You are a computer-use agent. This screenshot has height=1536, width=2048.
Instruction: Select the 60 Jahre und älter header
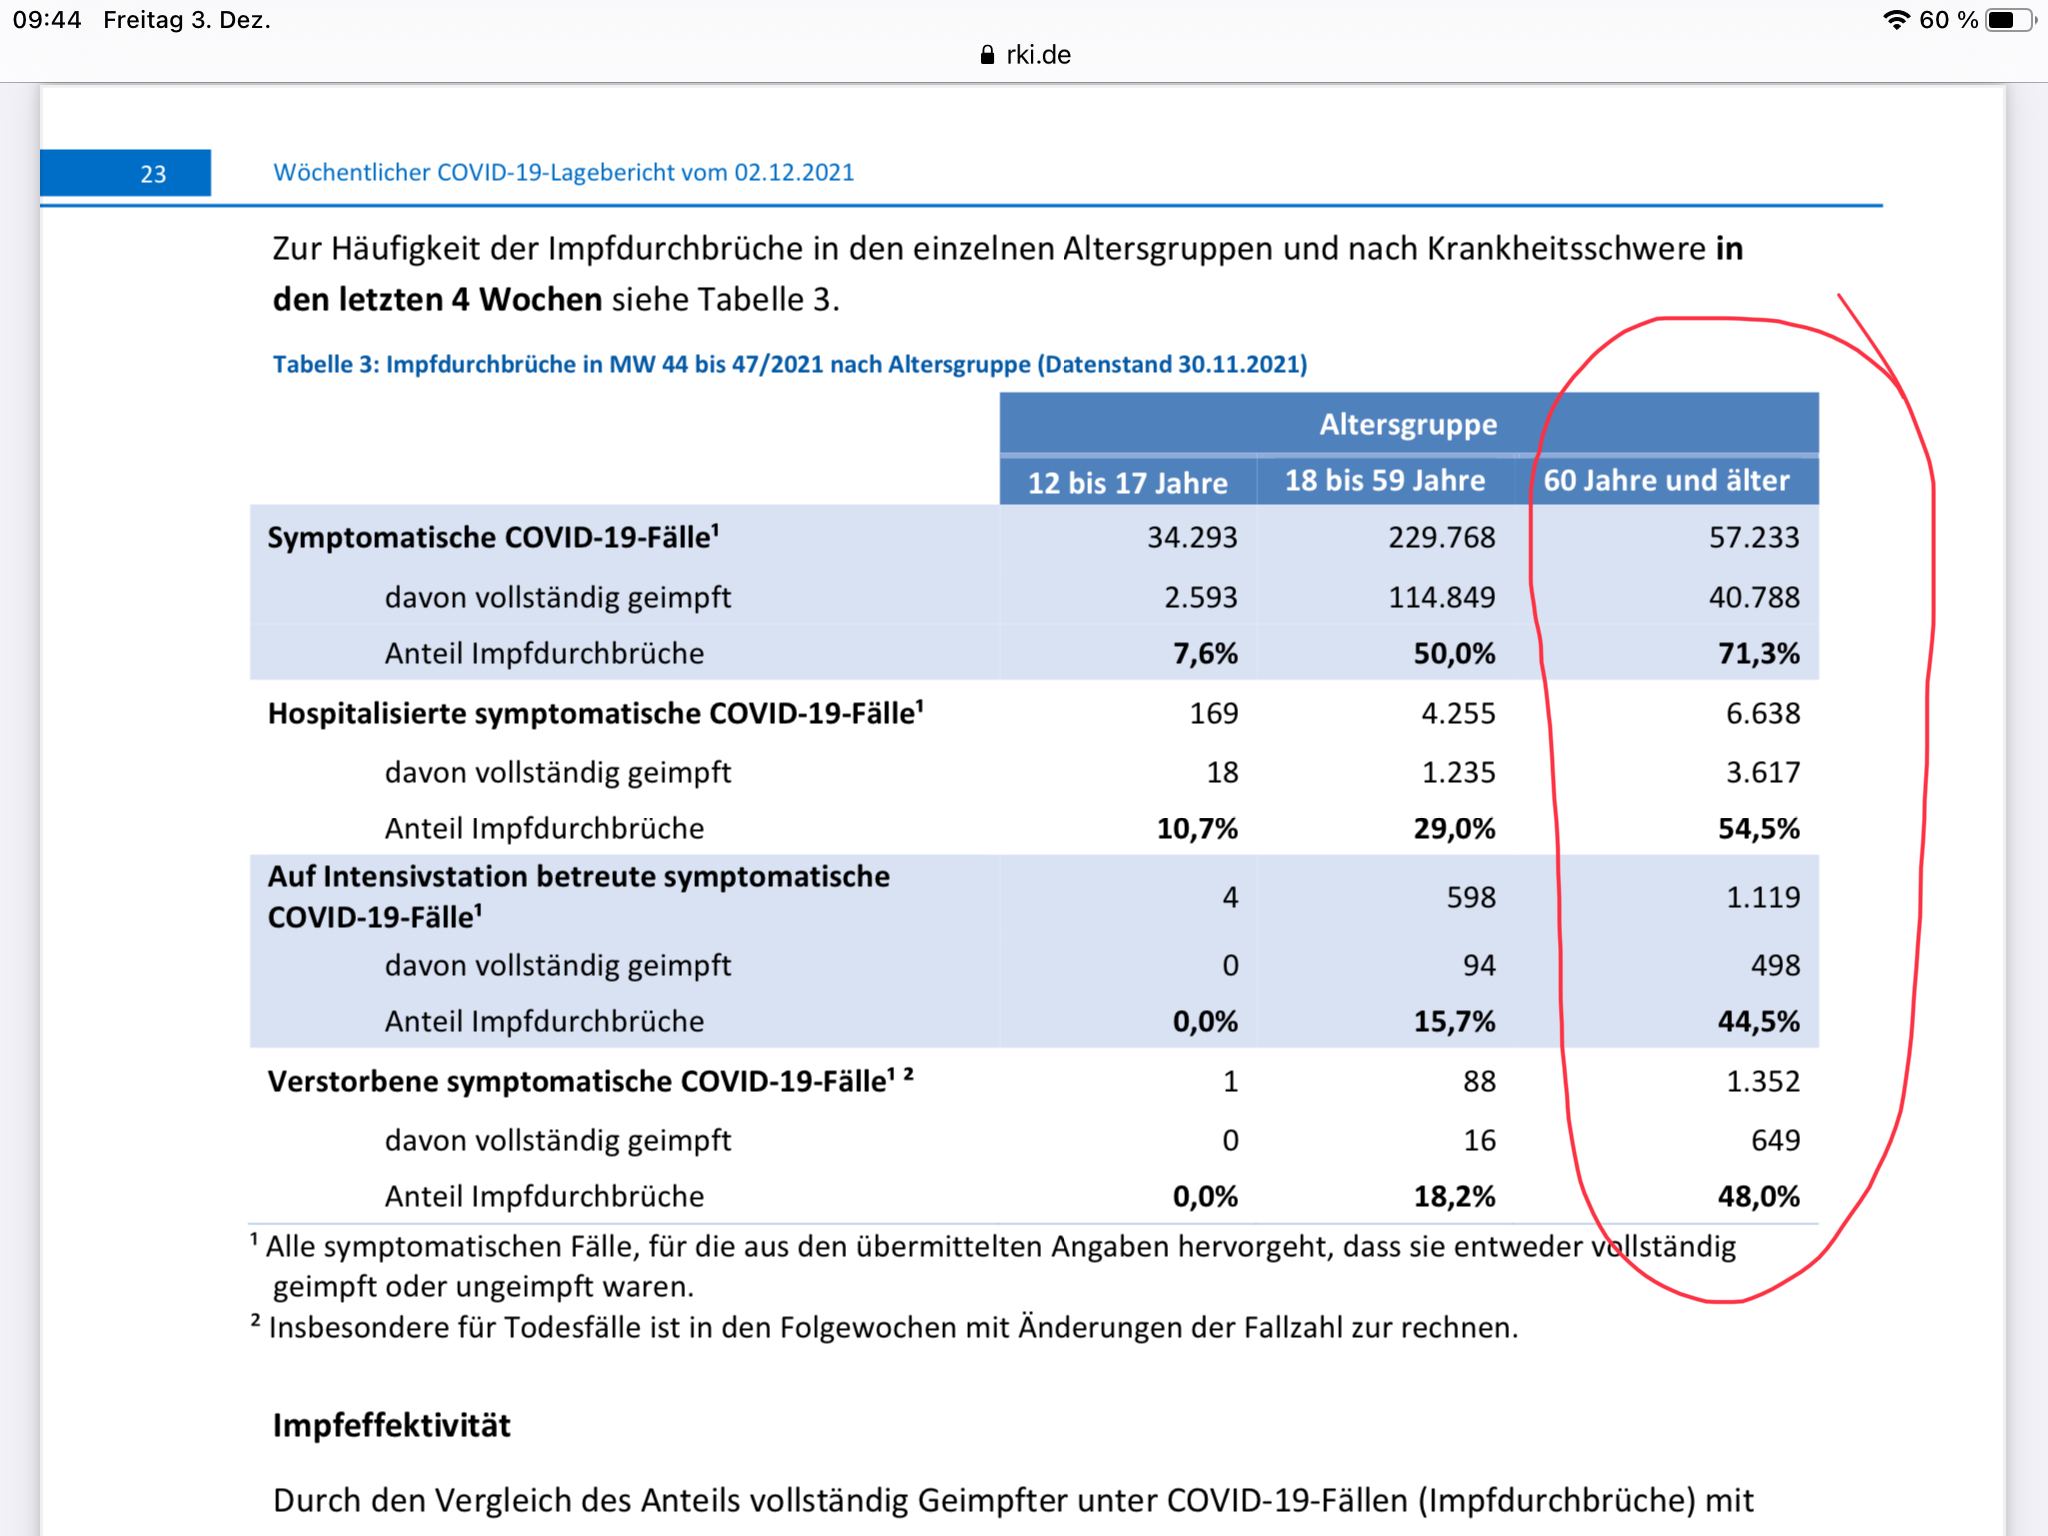coord(1666,481)
